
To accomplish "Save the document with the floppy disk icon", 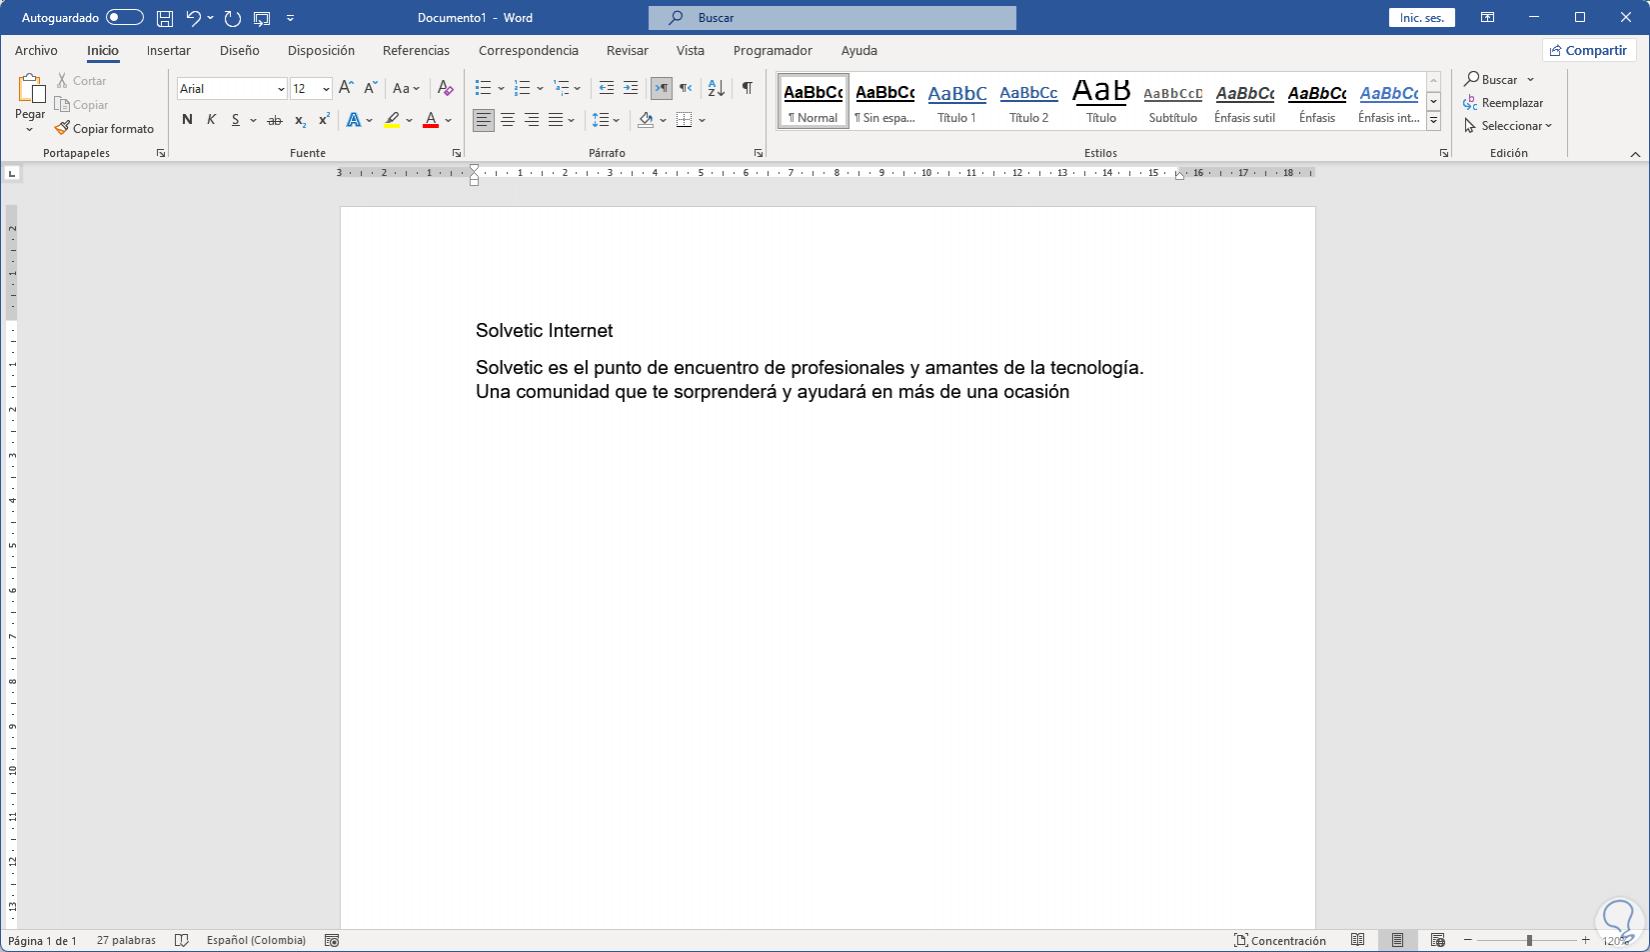I will point(165,18).
